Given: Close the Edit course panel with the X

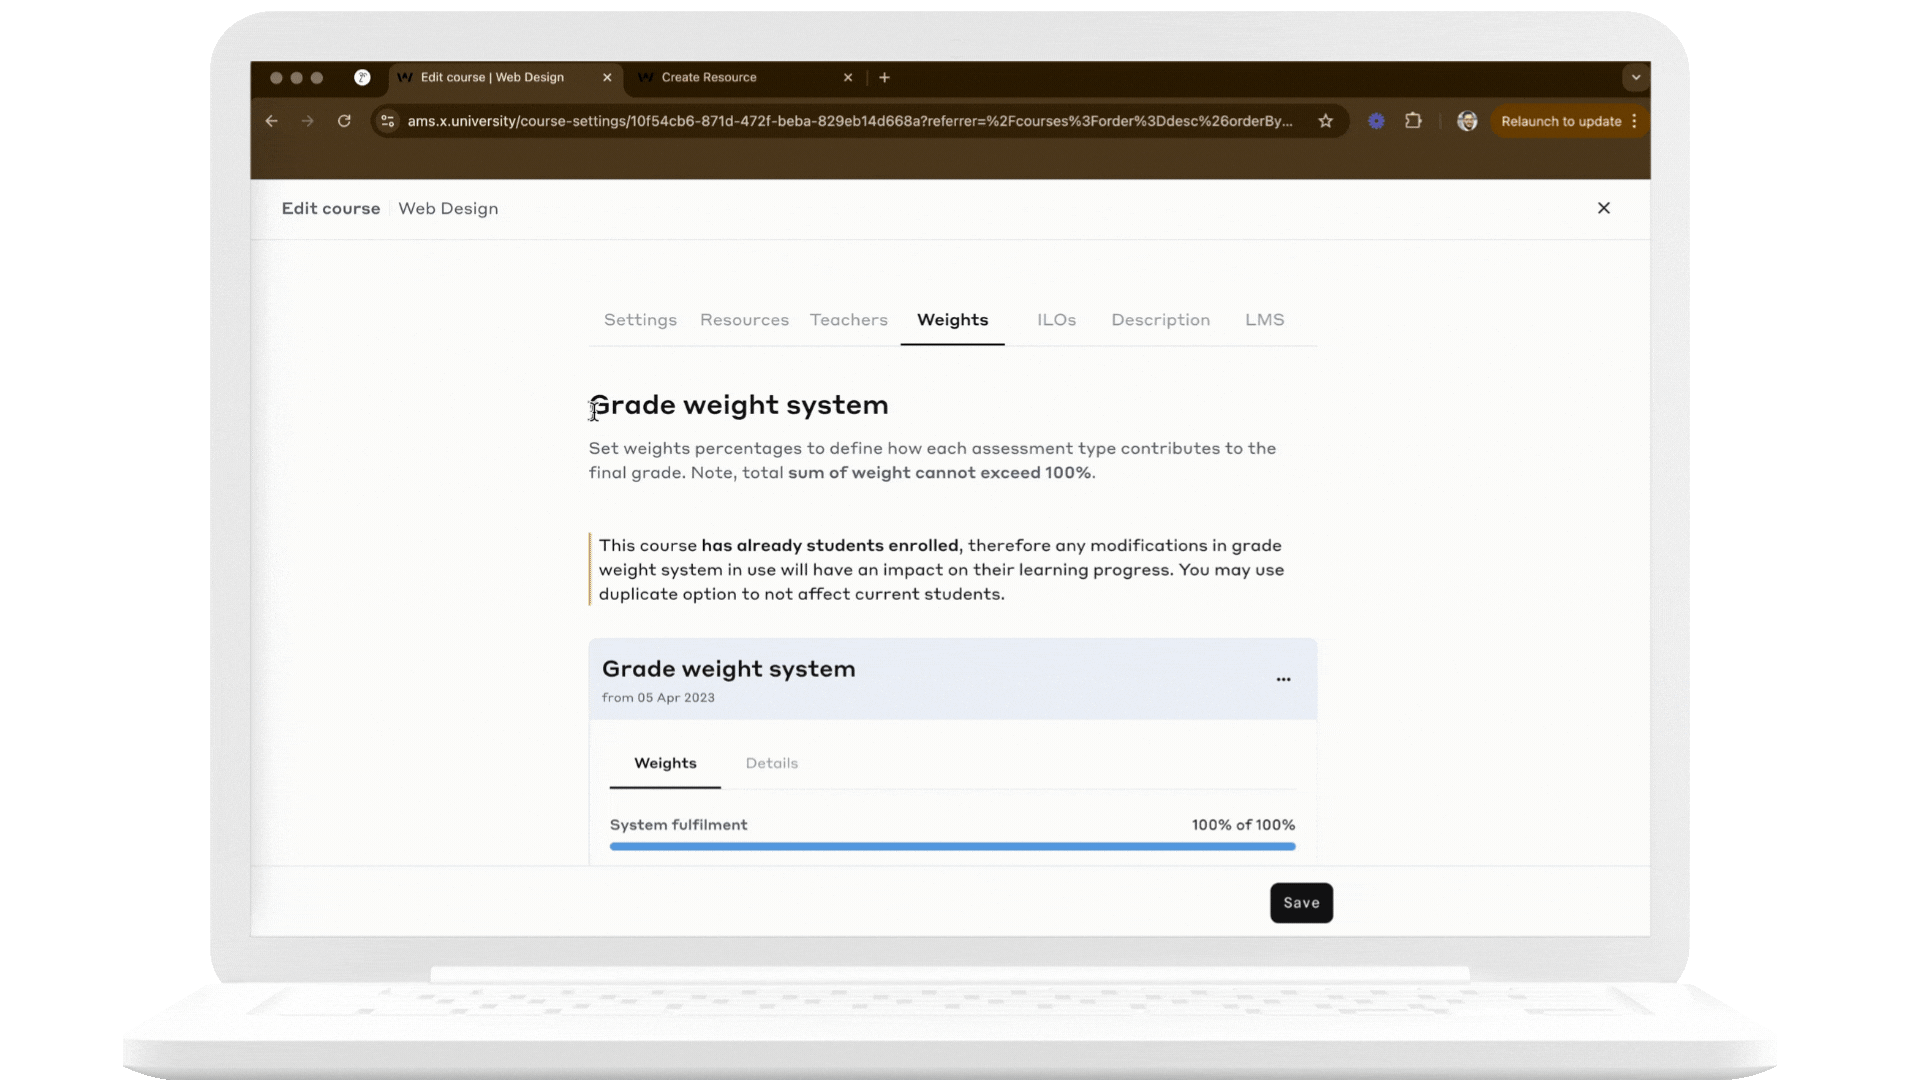Looking at the screenshot, I should pos(1604,208).
